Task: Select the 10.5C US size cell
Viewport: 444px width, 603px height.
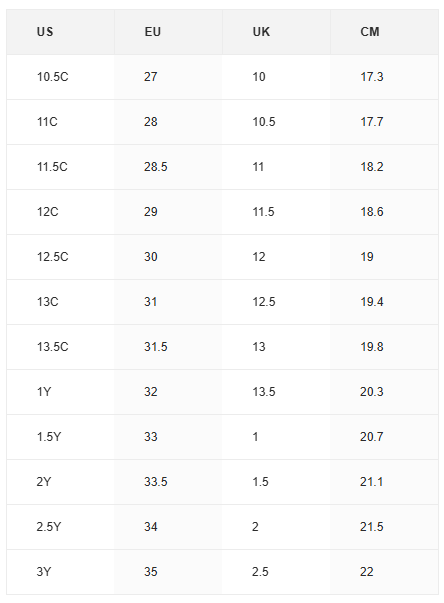Action: 60,77
